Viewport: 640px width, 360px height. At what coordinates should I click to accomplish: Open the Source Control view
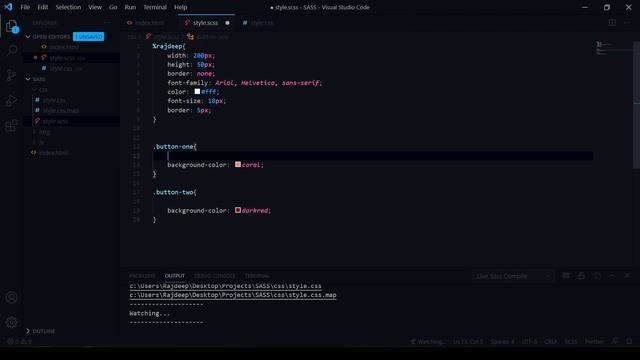point(11,76)
